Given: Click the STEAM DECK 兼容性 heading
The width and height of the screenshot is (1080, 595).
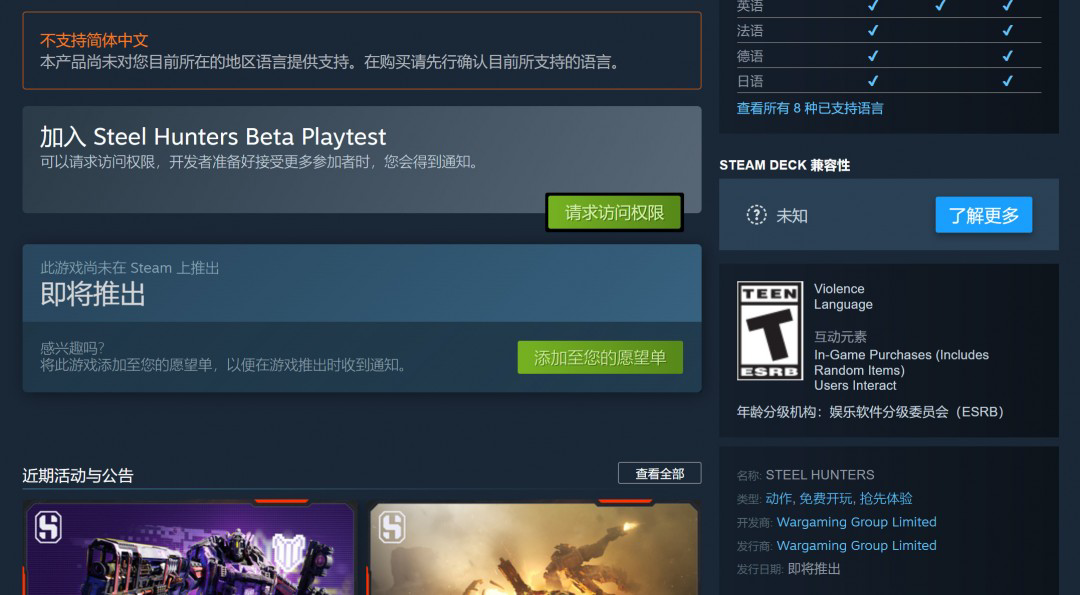Looking at the screenshot, I should click(x=785, y=165).
